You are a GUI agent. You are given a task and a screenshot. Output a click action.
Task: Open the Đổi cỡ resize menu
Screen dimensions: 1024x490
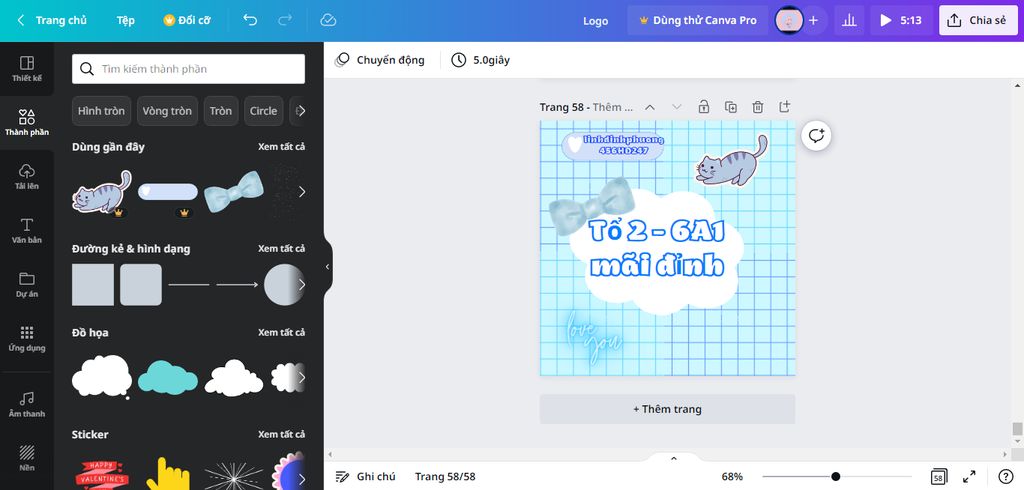(x=187, y=20)
